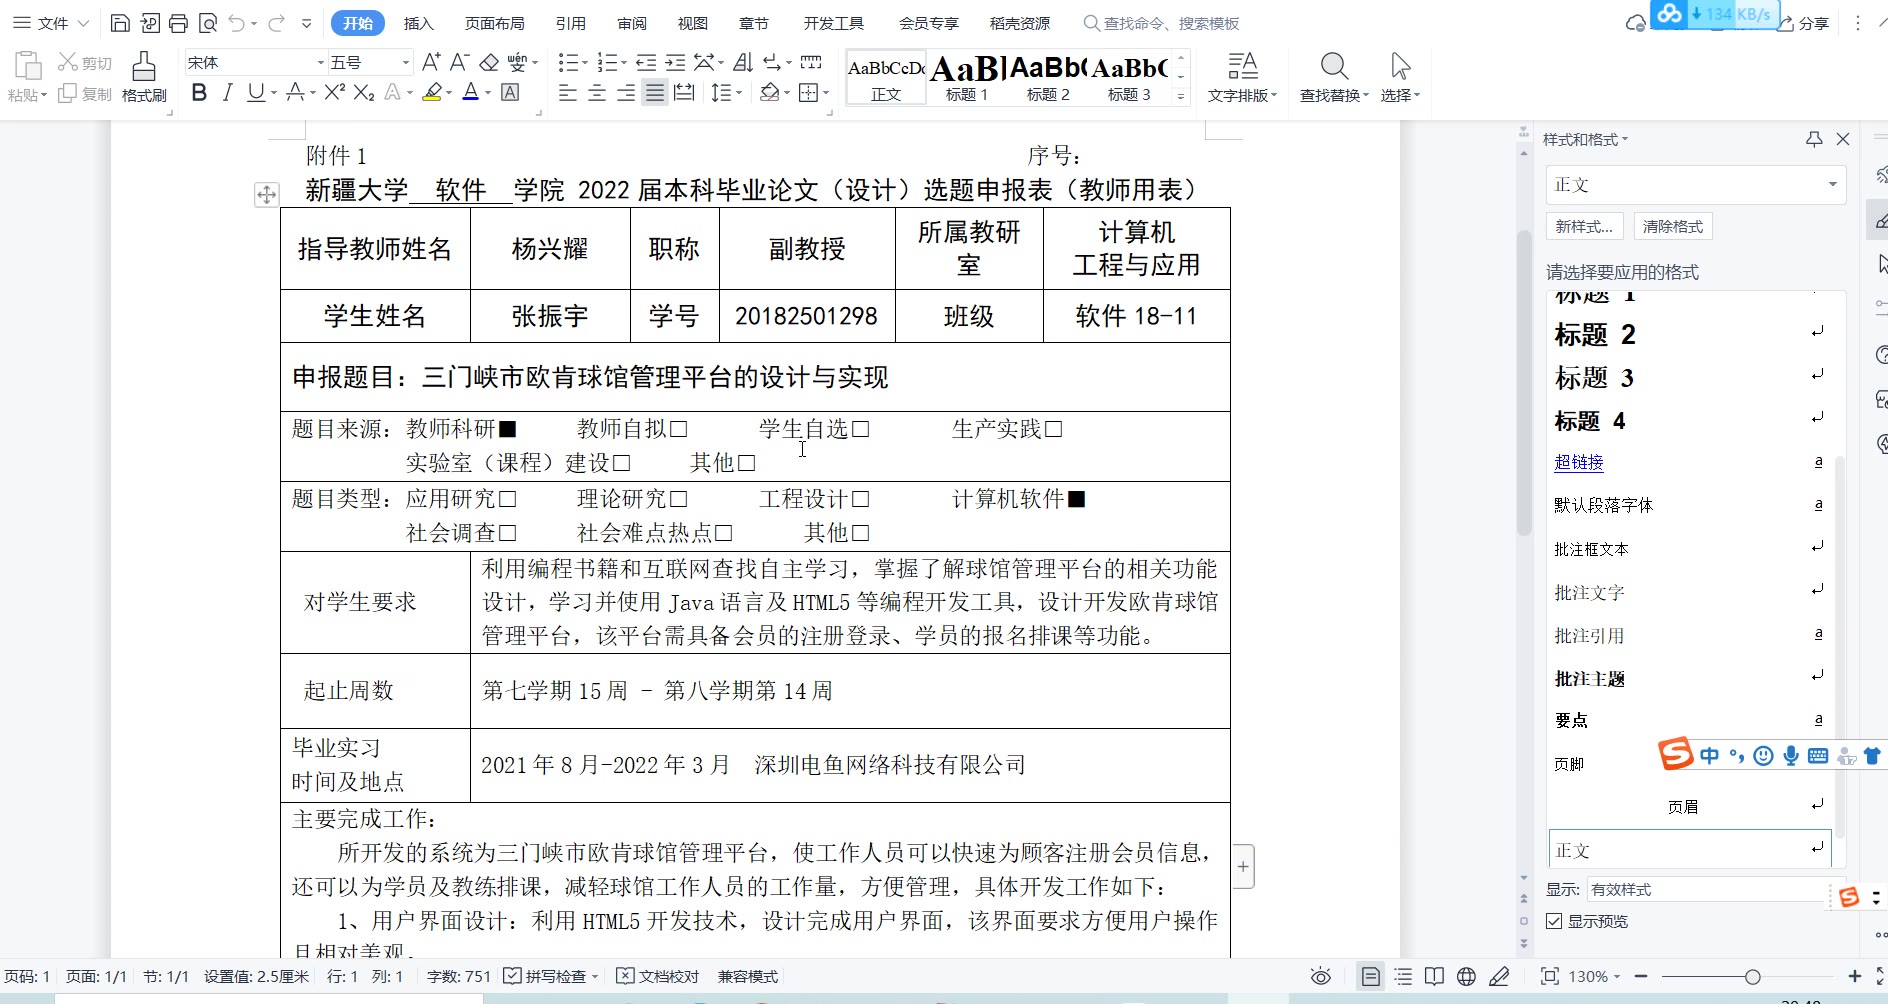Viewport: 1888px width, 1004px height.
Task: Click 文档校对 in status bar
Action: tap(658, 976)
